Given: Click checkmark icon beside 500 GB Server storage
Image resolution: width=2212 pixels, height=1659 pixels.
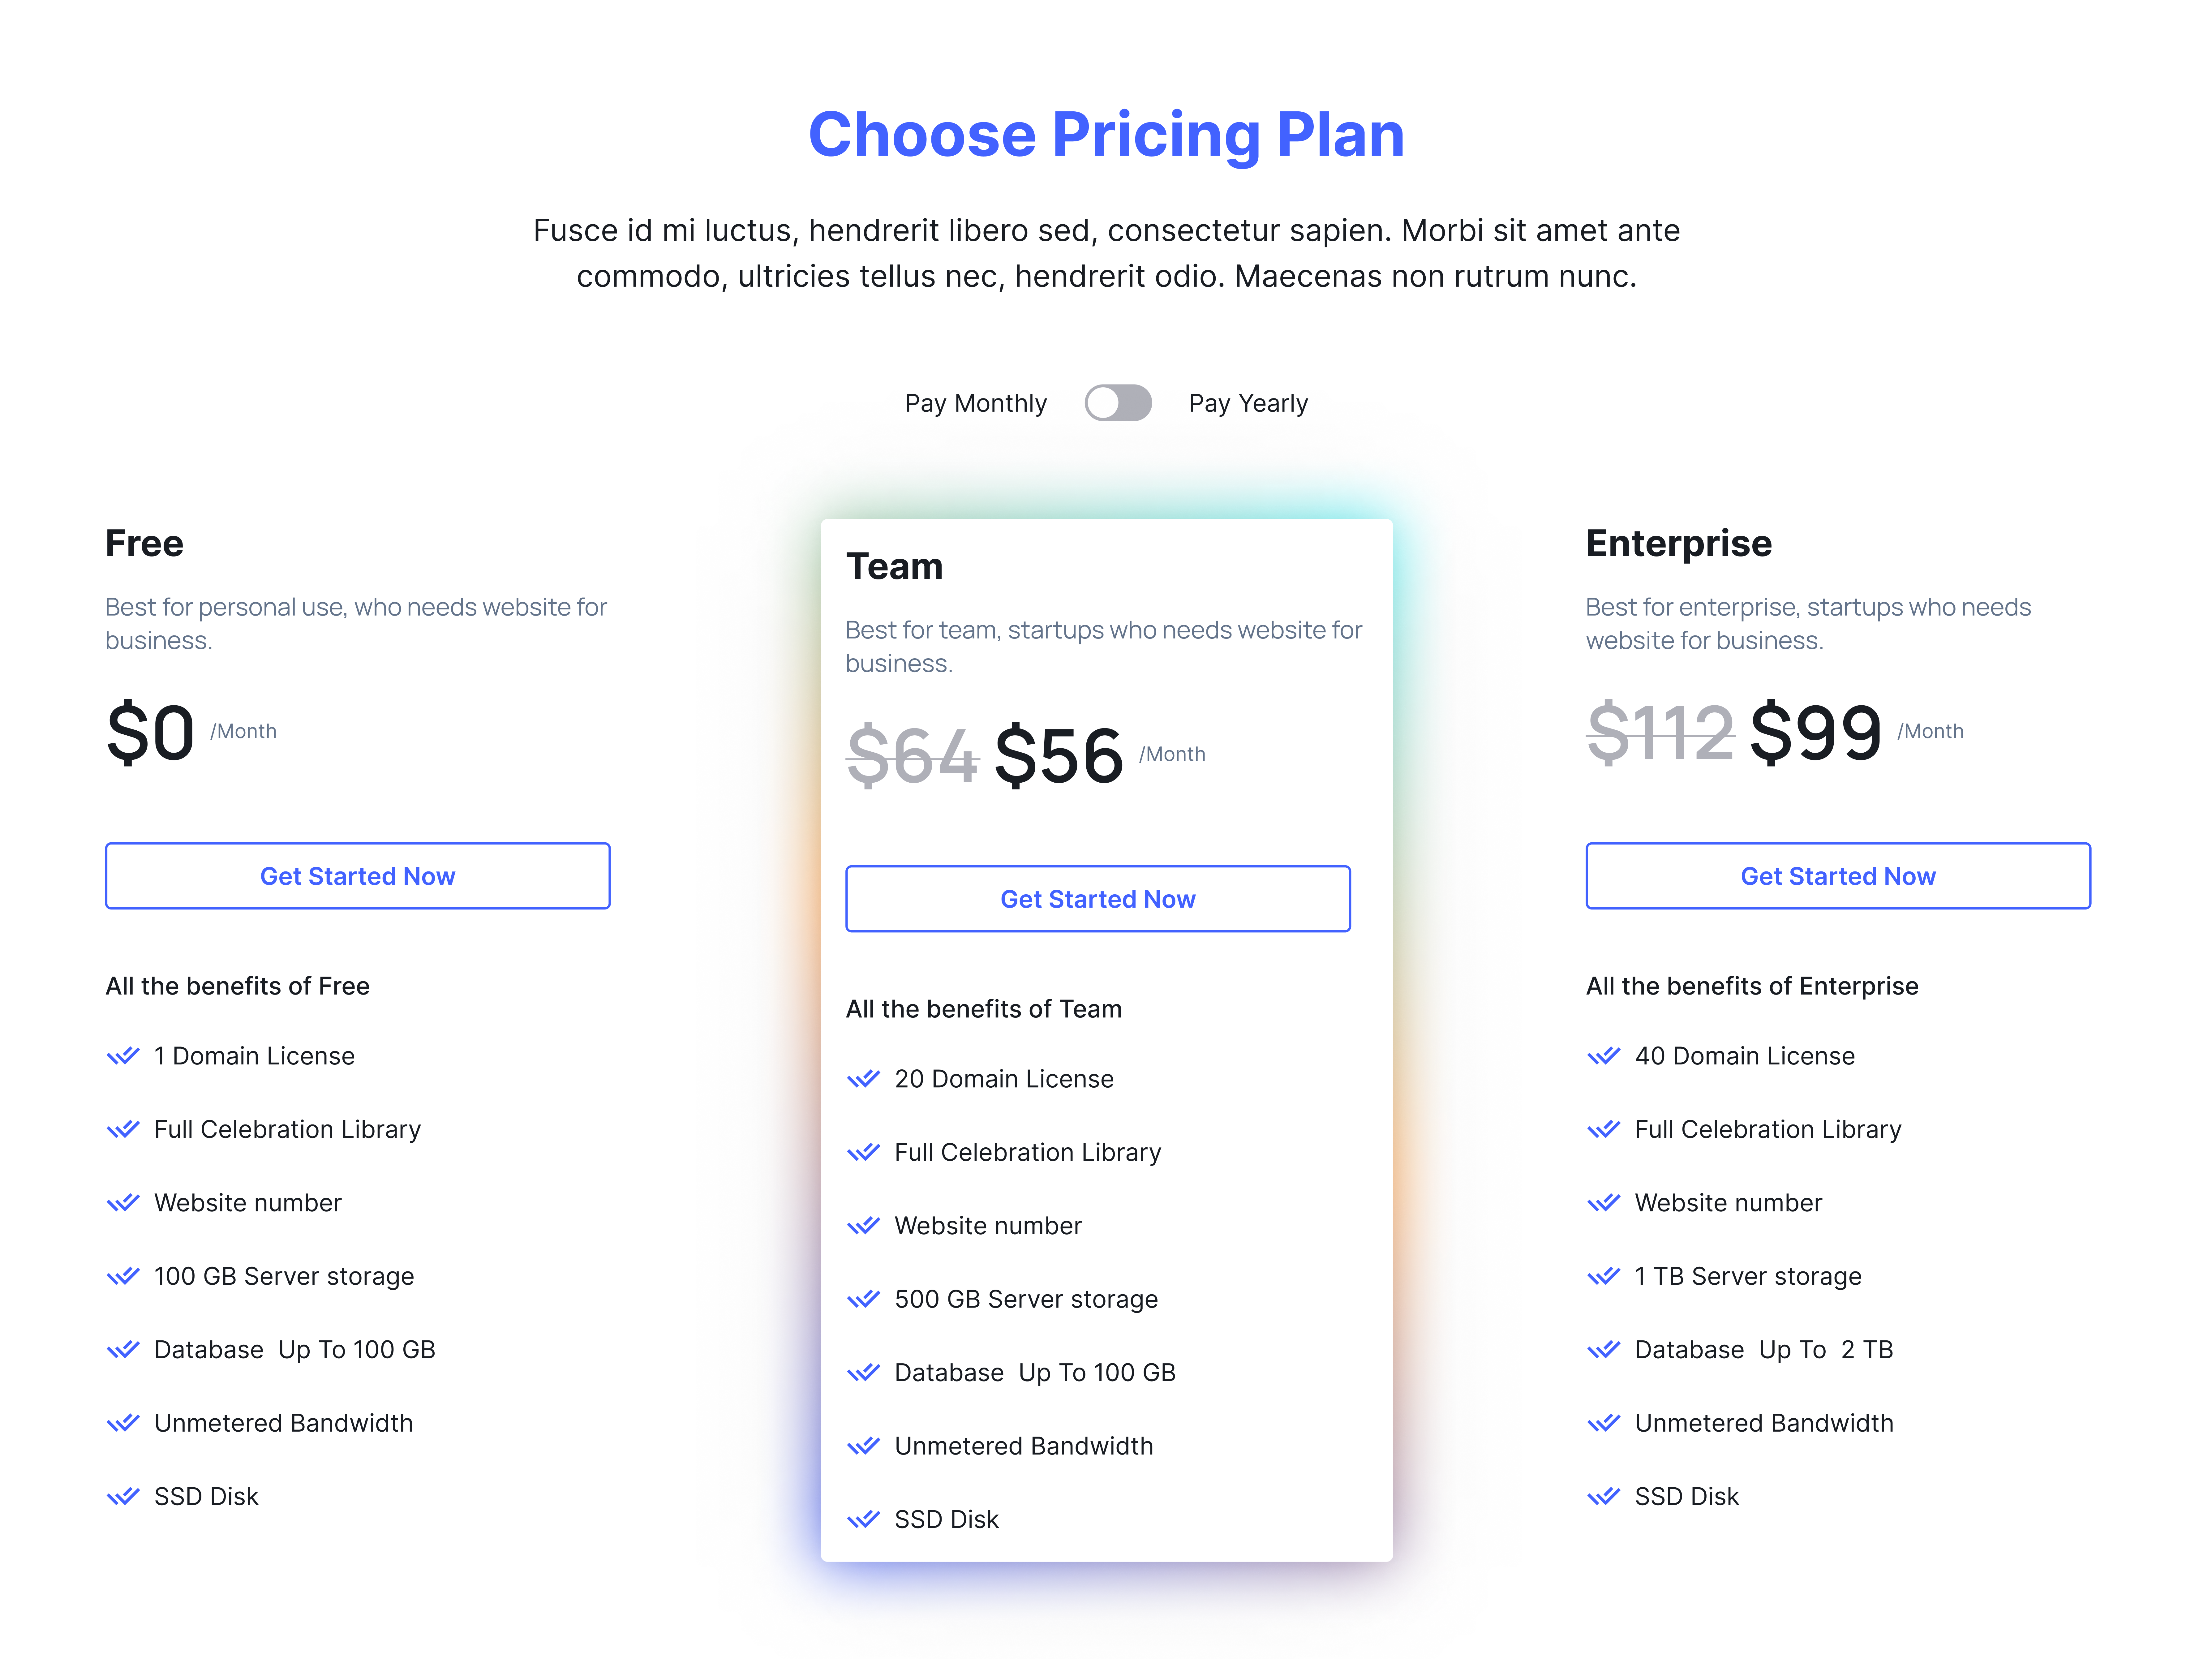Looking at the screenshot, I should point(863,1299).
